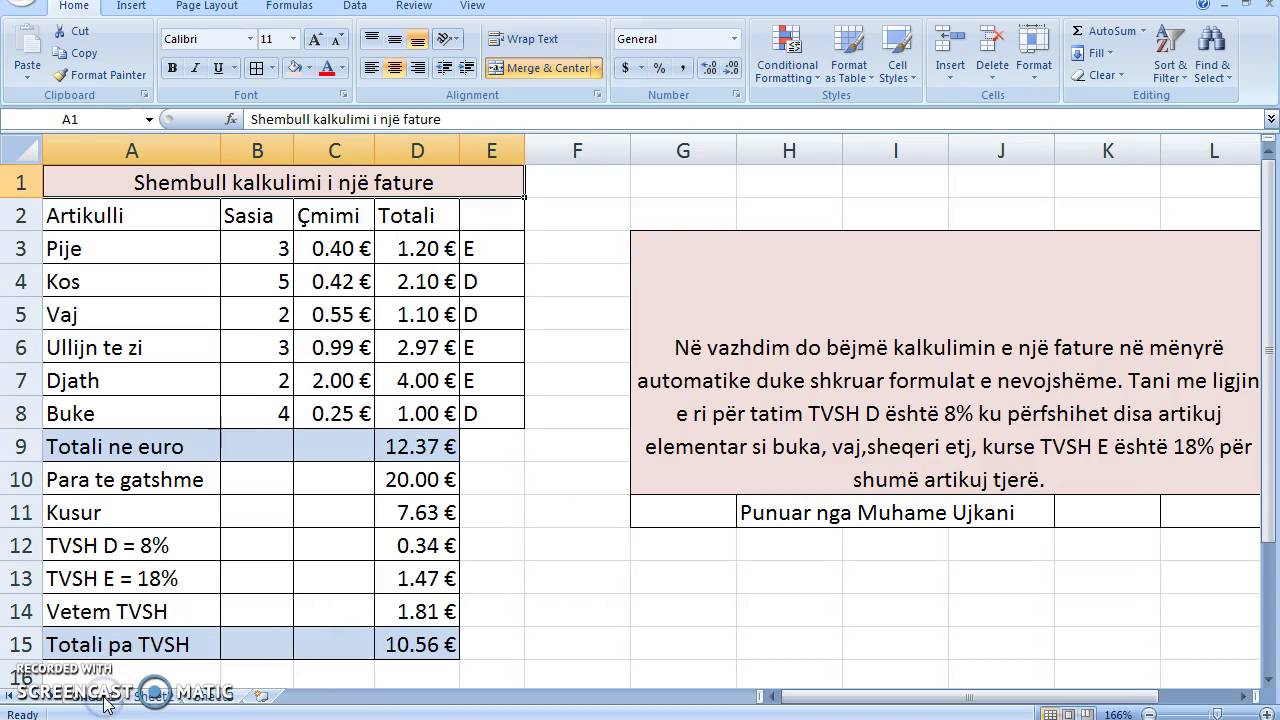Toggle bottom vertical align
This screenshot has height=720, width=1280.
point(418,39)
